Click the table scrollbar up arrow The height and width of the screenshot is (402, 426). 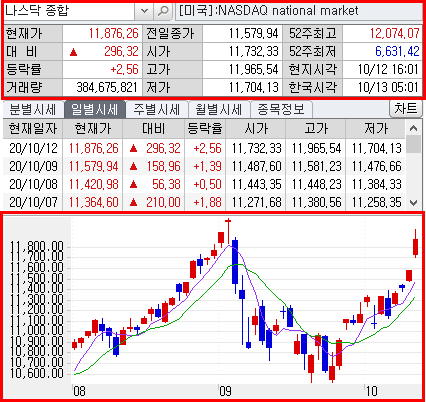click(413, 128)
